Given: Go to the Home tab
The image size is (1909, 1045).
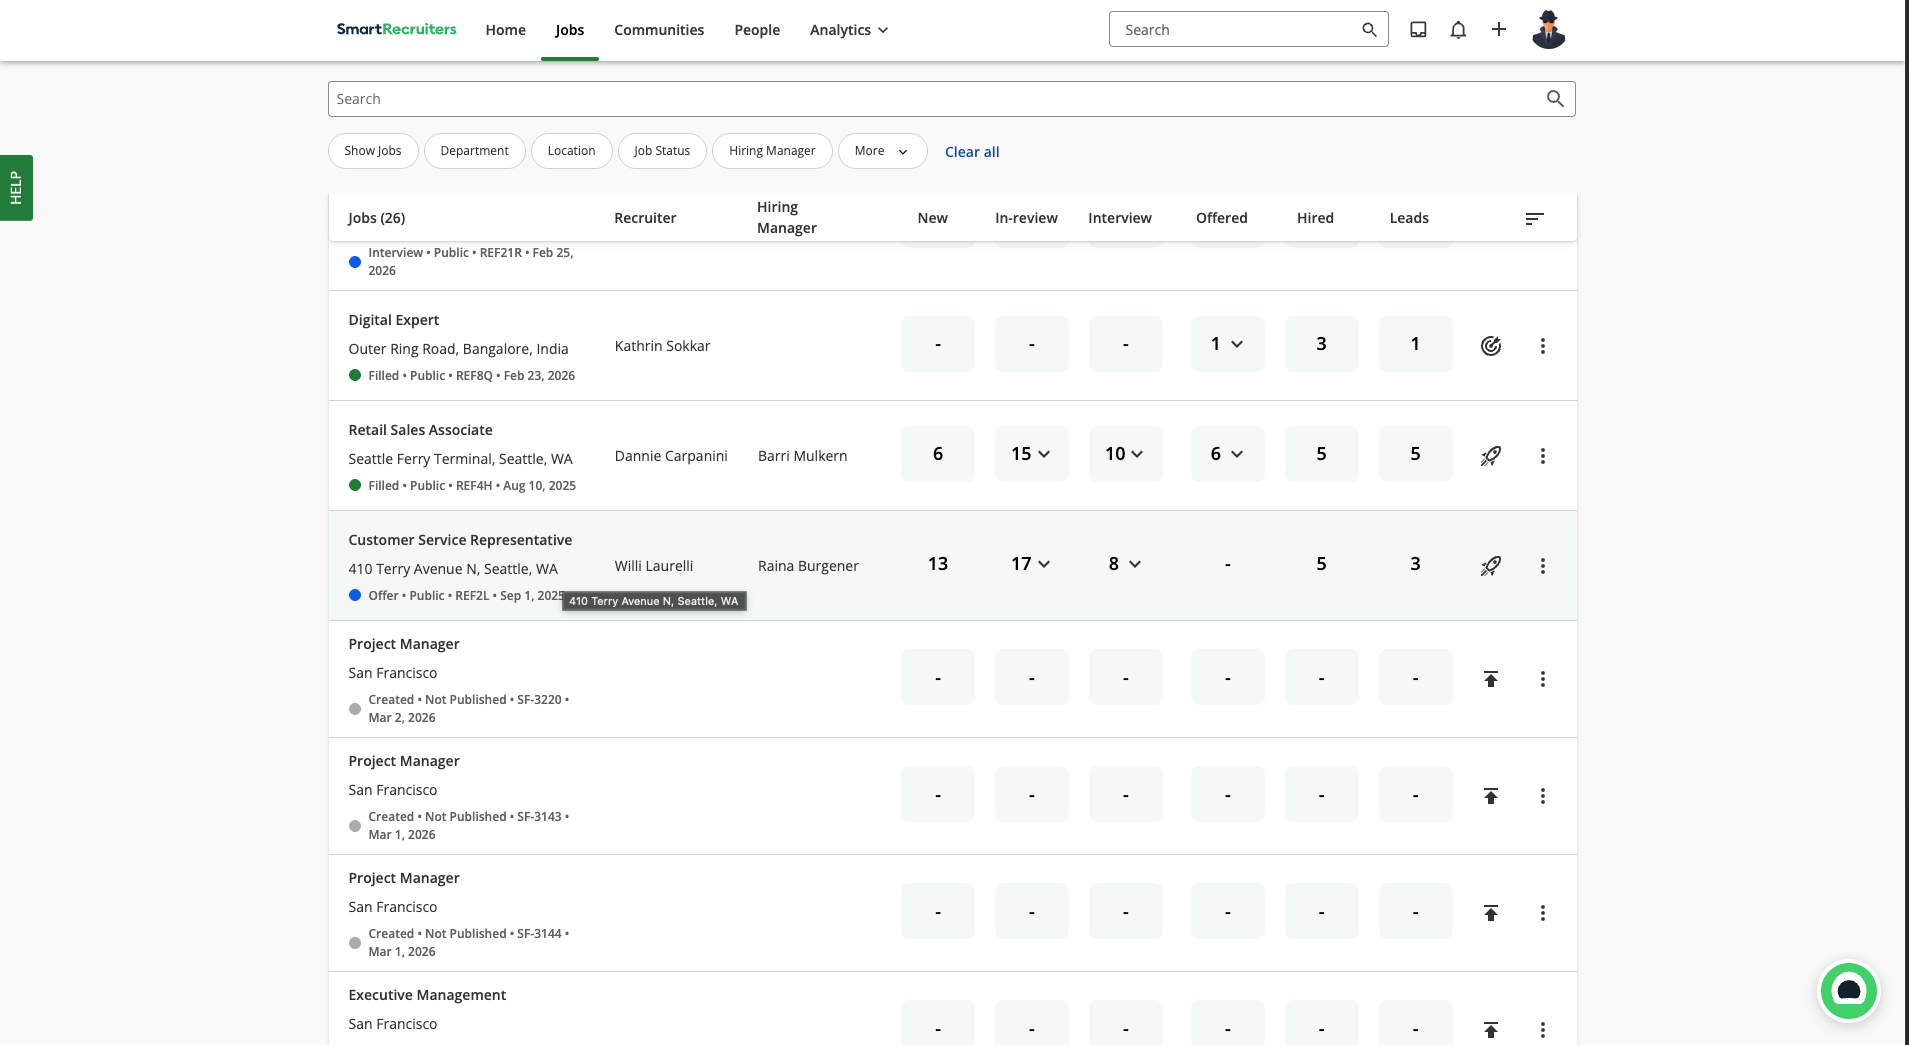Looking at the screenshot, I should point(505,30).
